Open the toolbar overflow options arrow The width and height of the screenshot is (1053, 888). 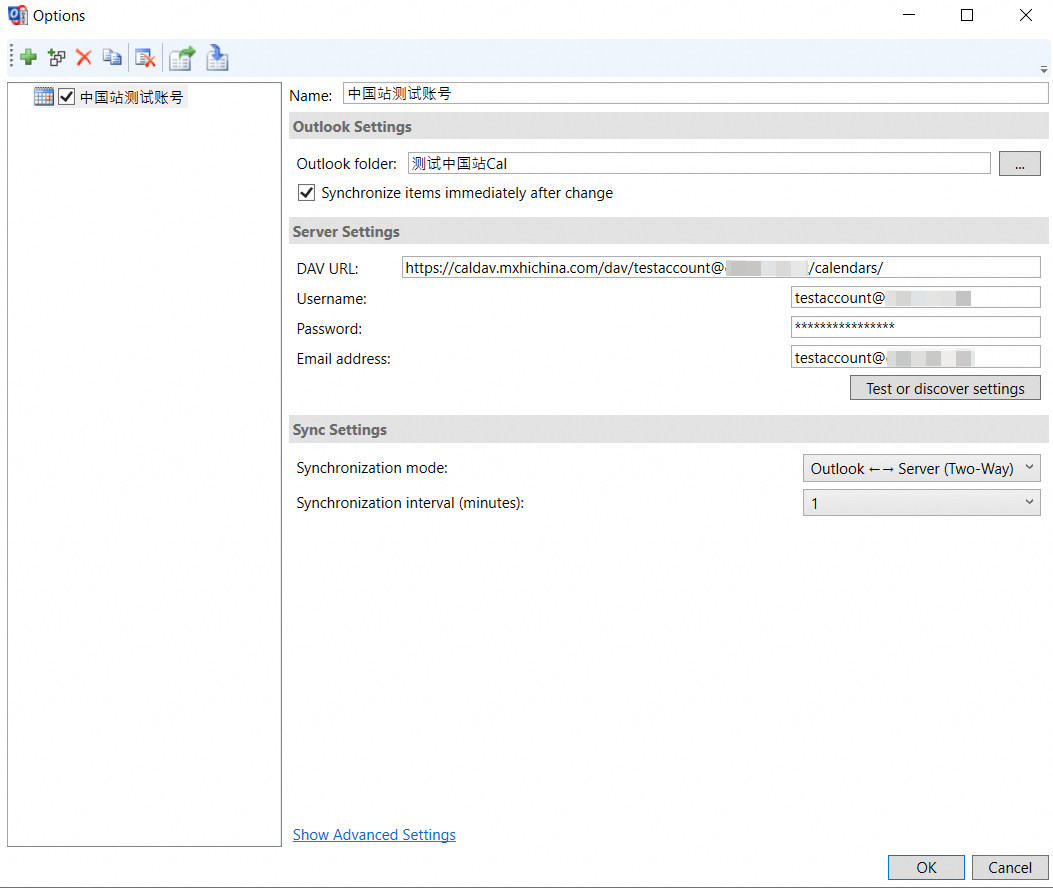pos(1044,70)
